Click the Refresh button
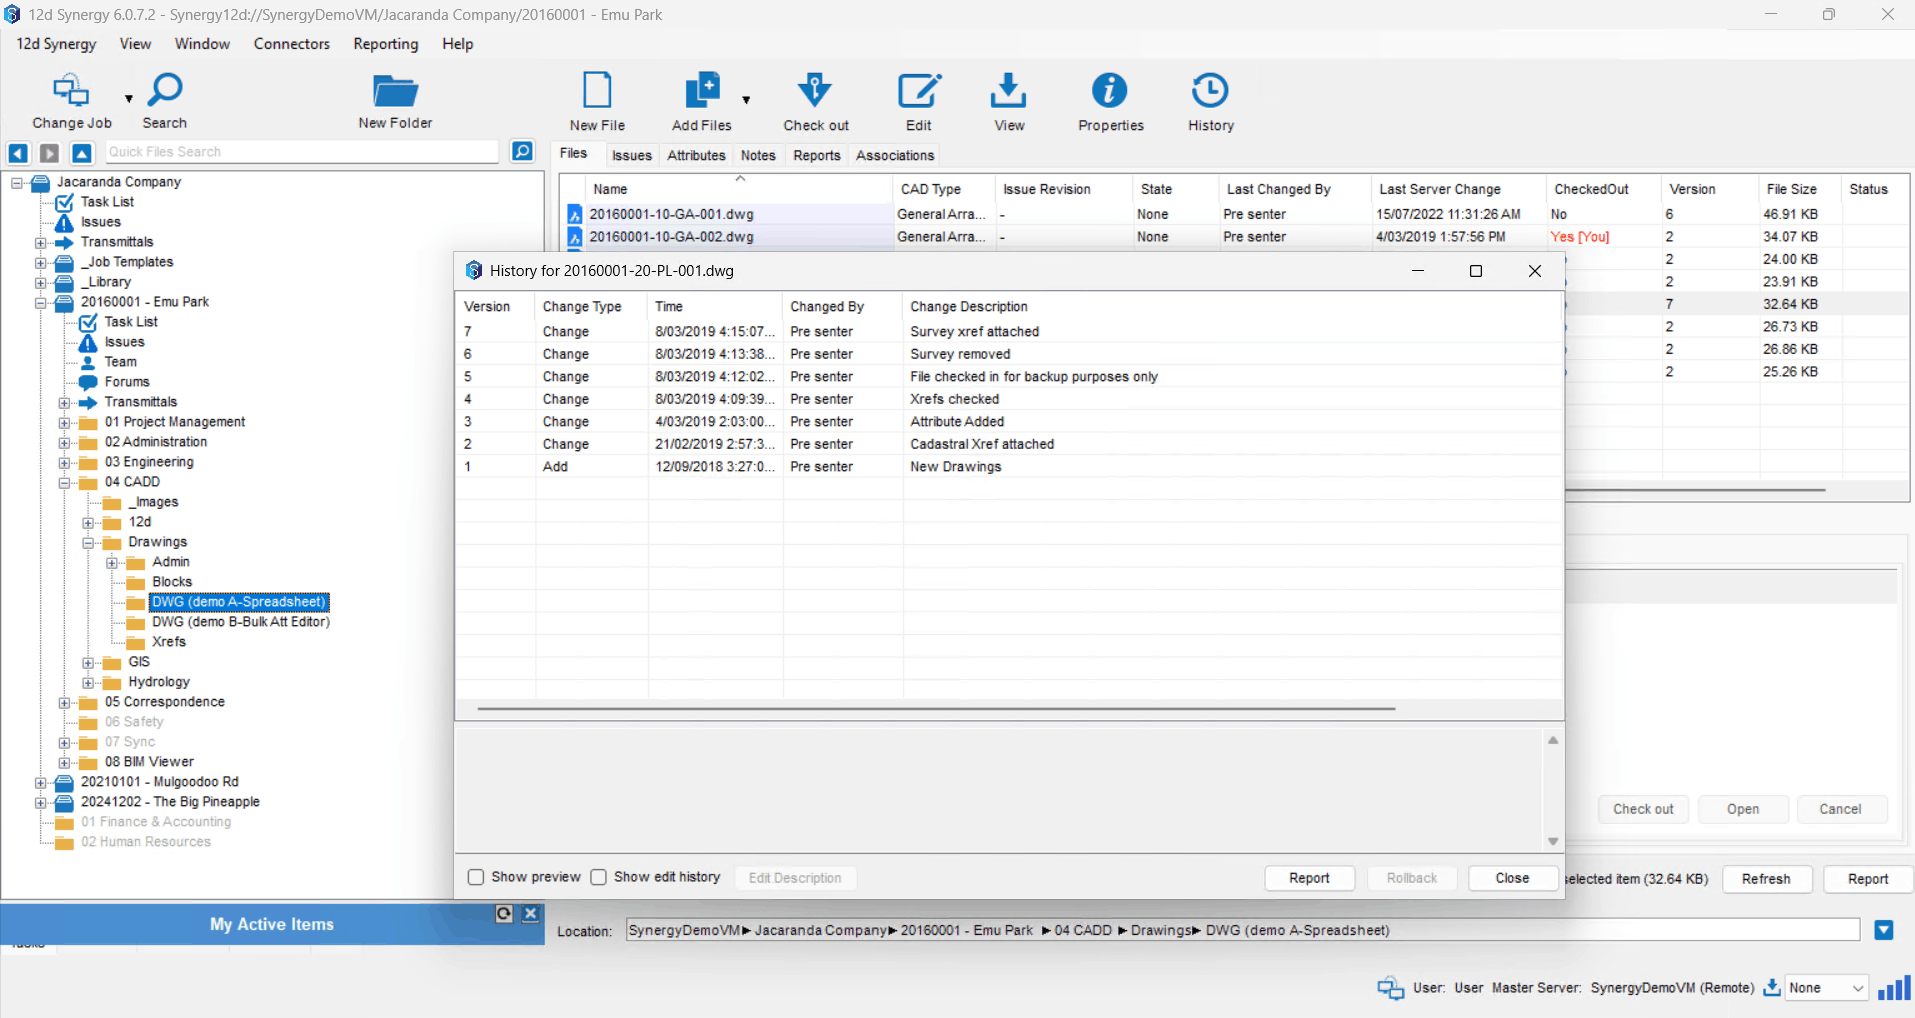Image resolution: width=1915 pixels, height=1018 pixels. point(1766,879)
